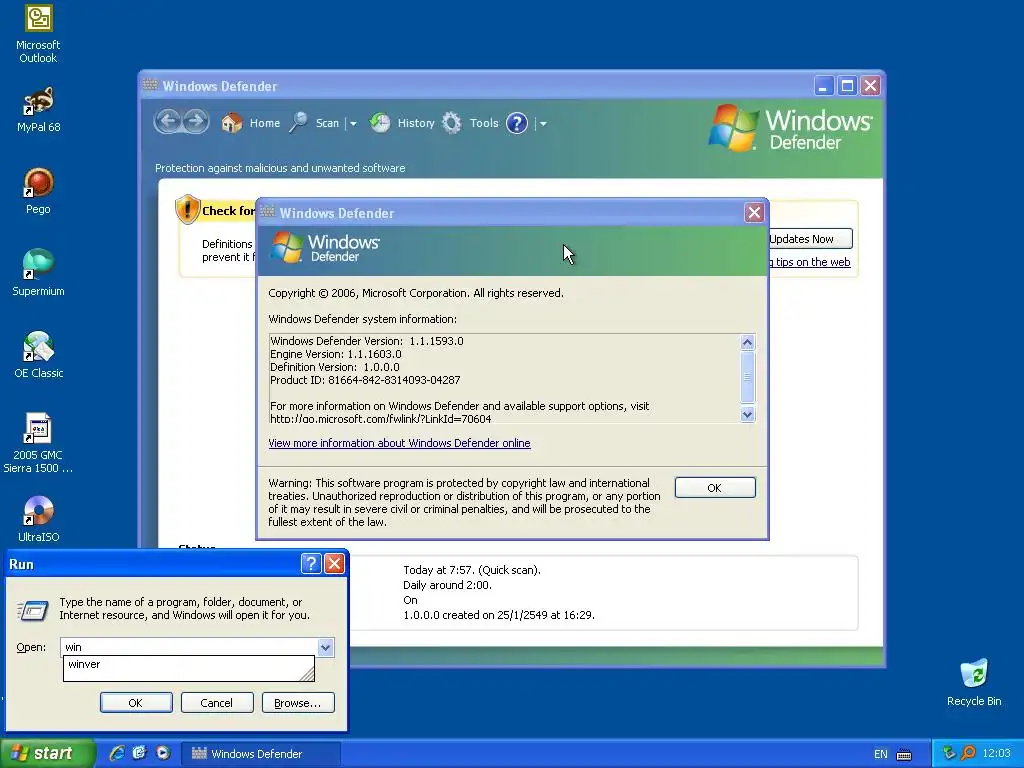Launch UltraISO desktop shortcut

[38, 519]
